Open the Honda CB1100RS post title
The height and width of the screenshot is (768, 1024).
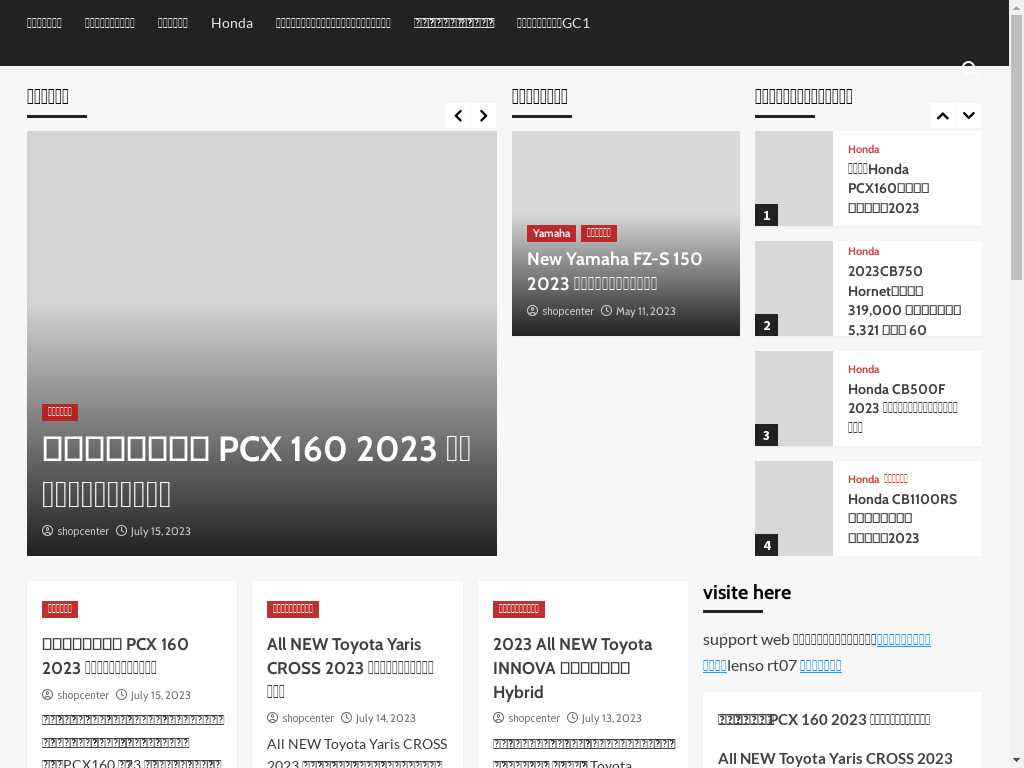click(902, 519)
